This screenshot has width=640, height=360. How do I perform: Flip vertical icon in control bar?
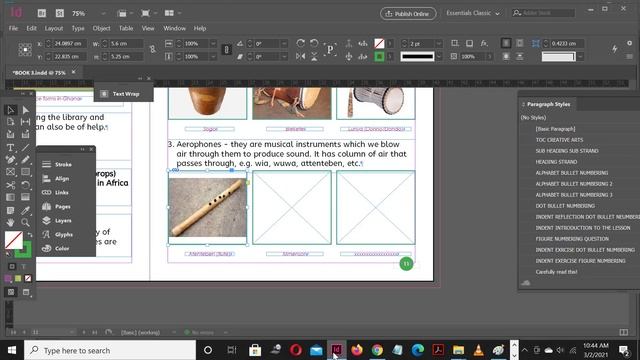(314, 56)
